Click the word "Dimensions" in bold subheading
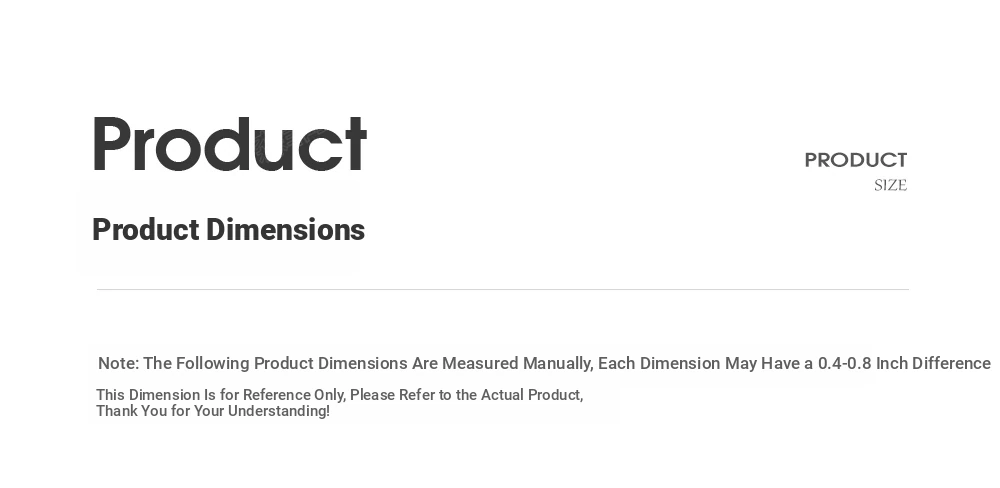 285,230
